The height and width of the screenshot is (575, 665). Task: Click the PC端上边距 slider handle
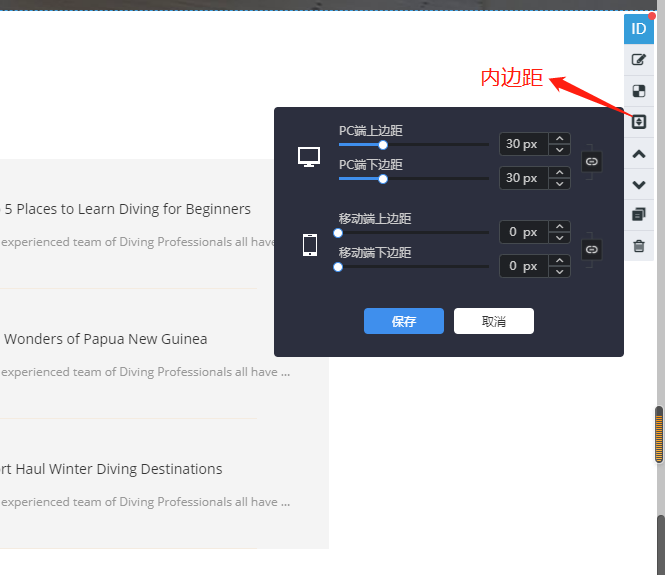382,145
